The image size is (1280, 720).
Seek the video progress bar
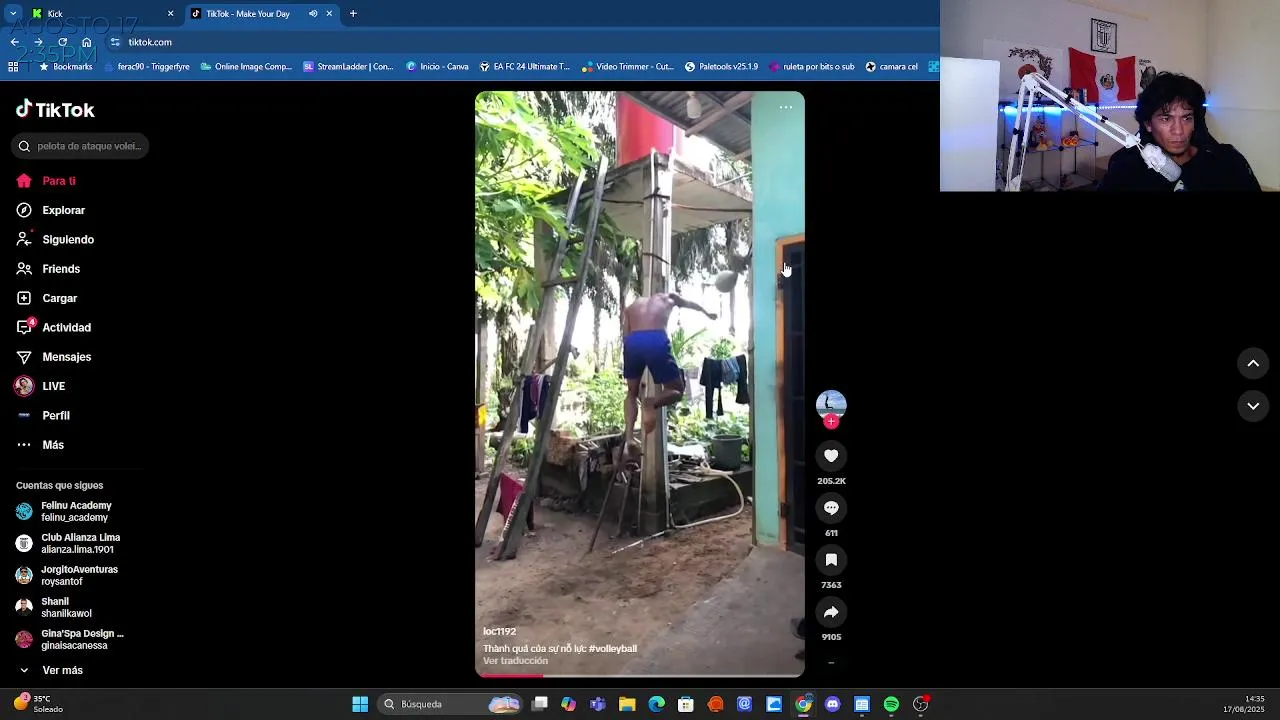(640, 676)
